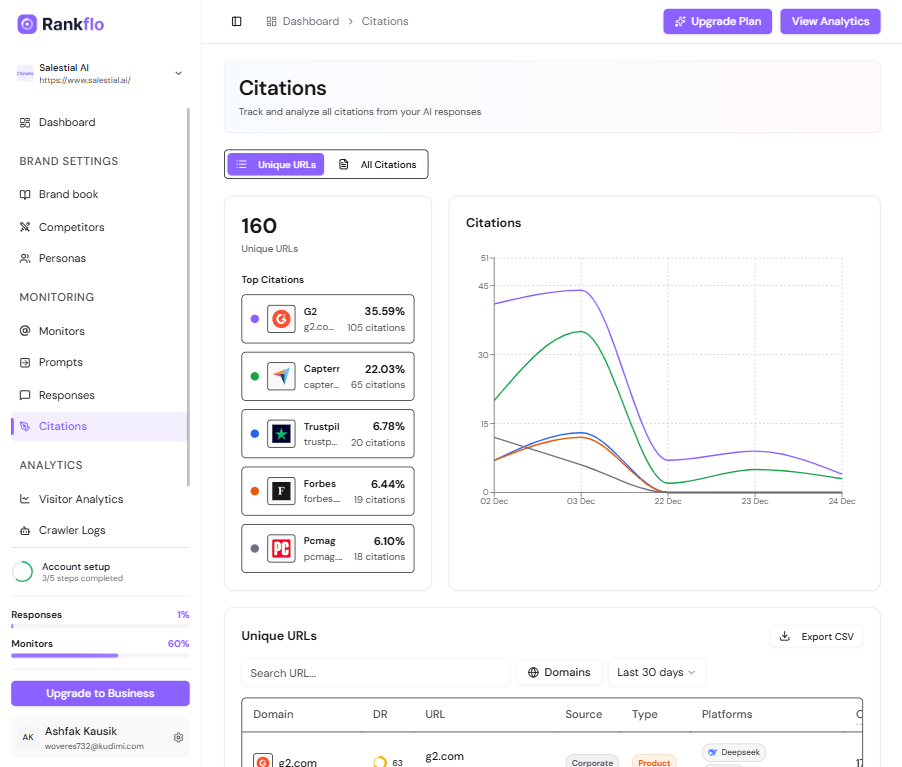Screen dimensions: 902x767
Task: Navigate to Citations via the breadcrumb
Action: tap(385, 21)
